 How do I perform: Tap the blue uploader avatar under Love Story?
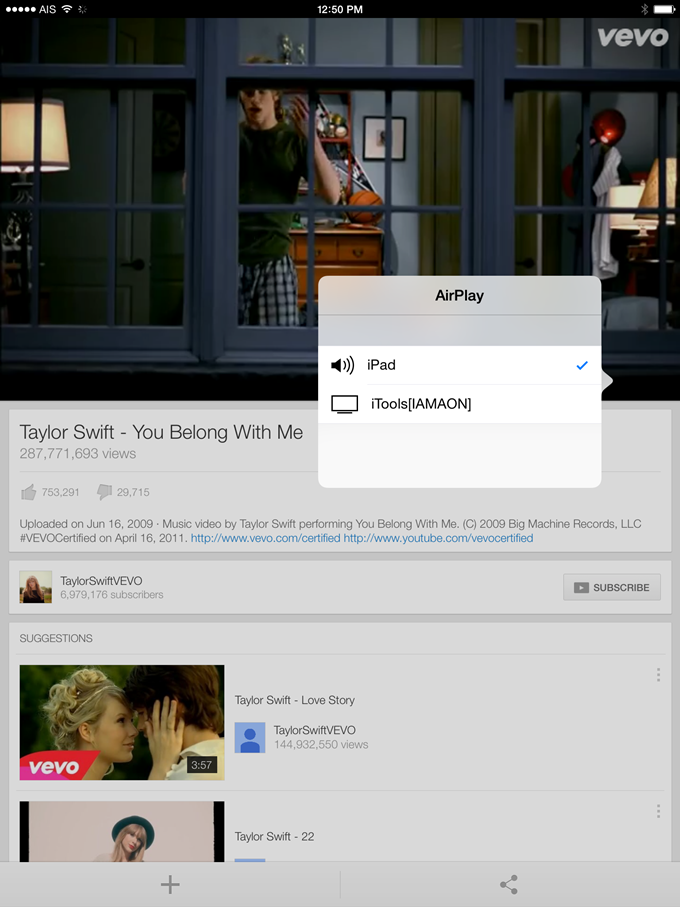pyautogui.click(x=250, y=738)
